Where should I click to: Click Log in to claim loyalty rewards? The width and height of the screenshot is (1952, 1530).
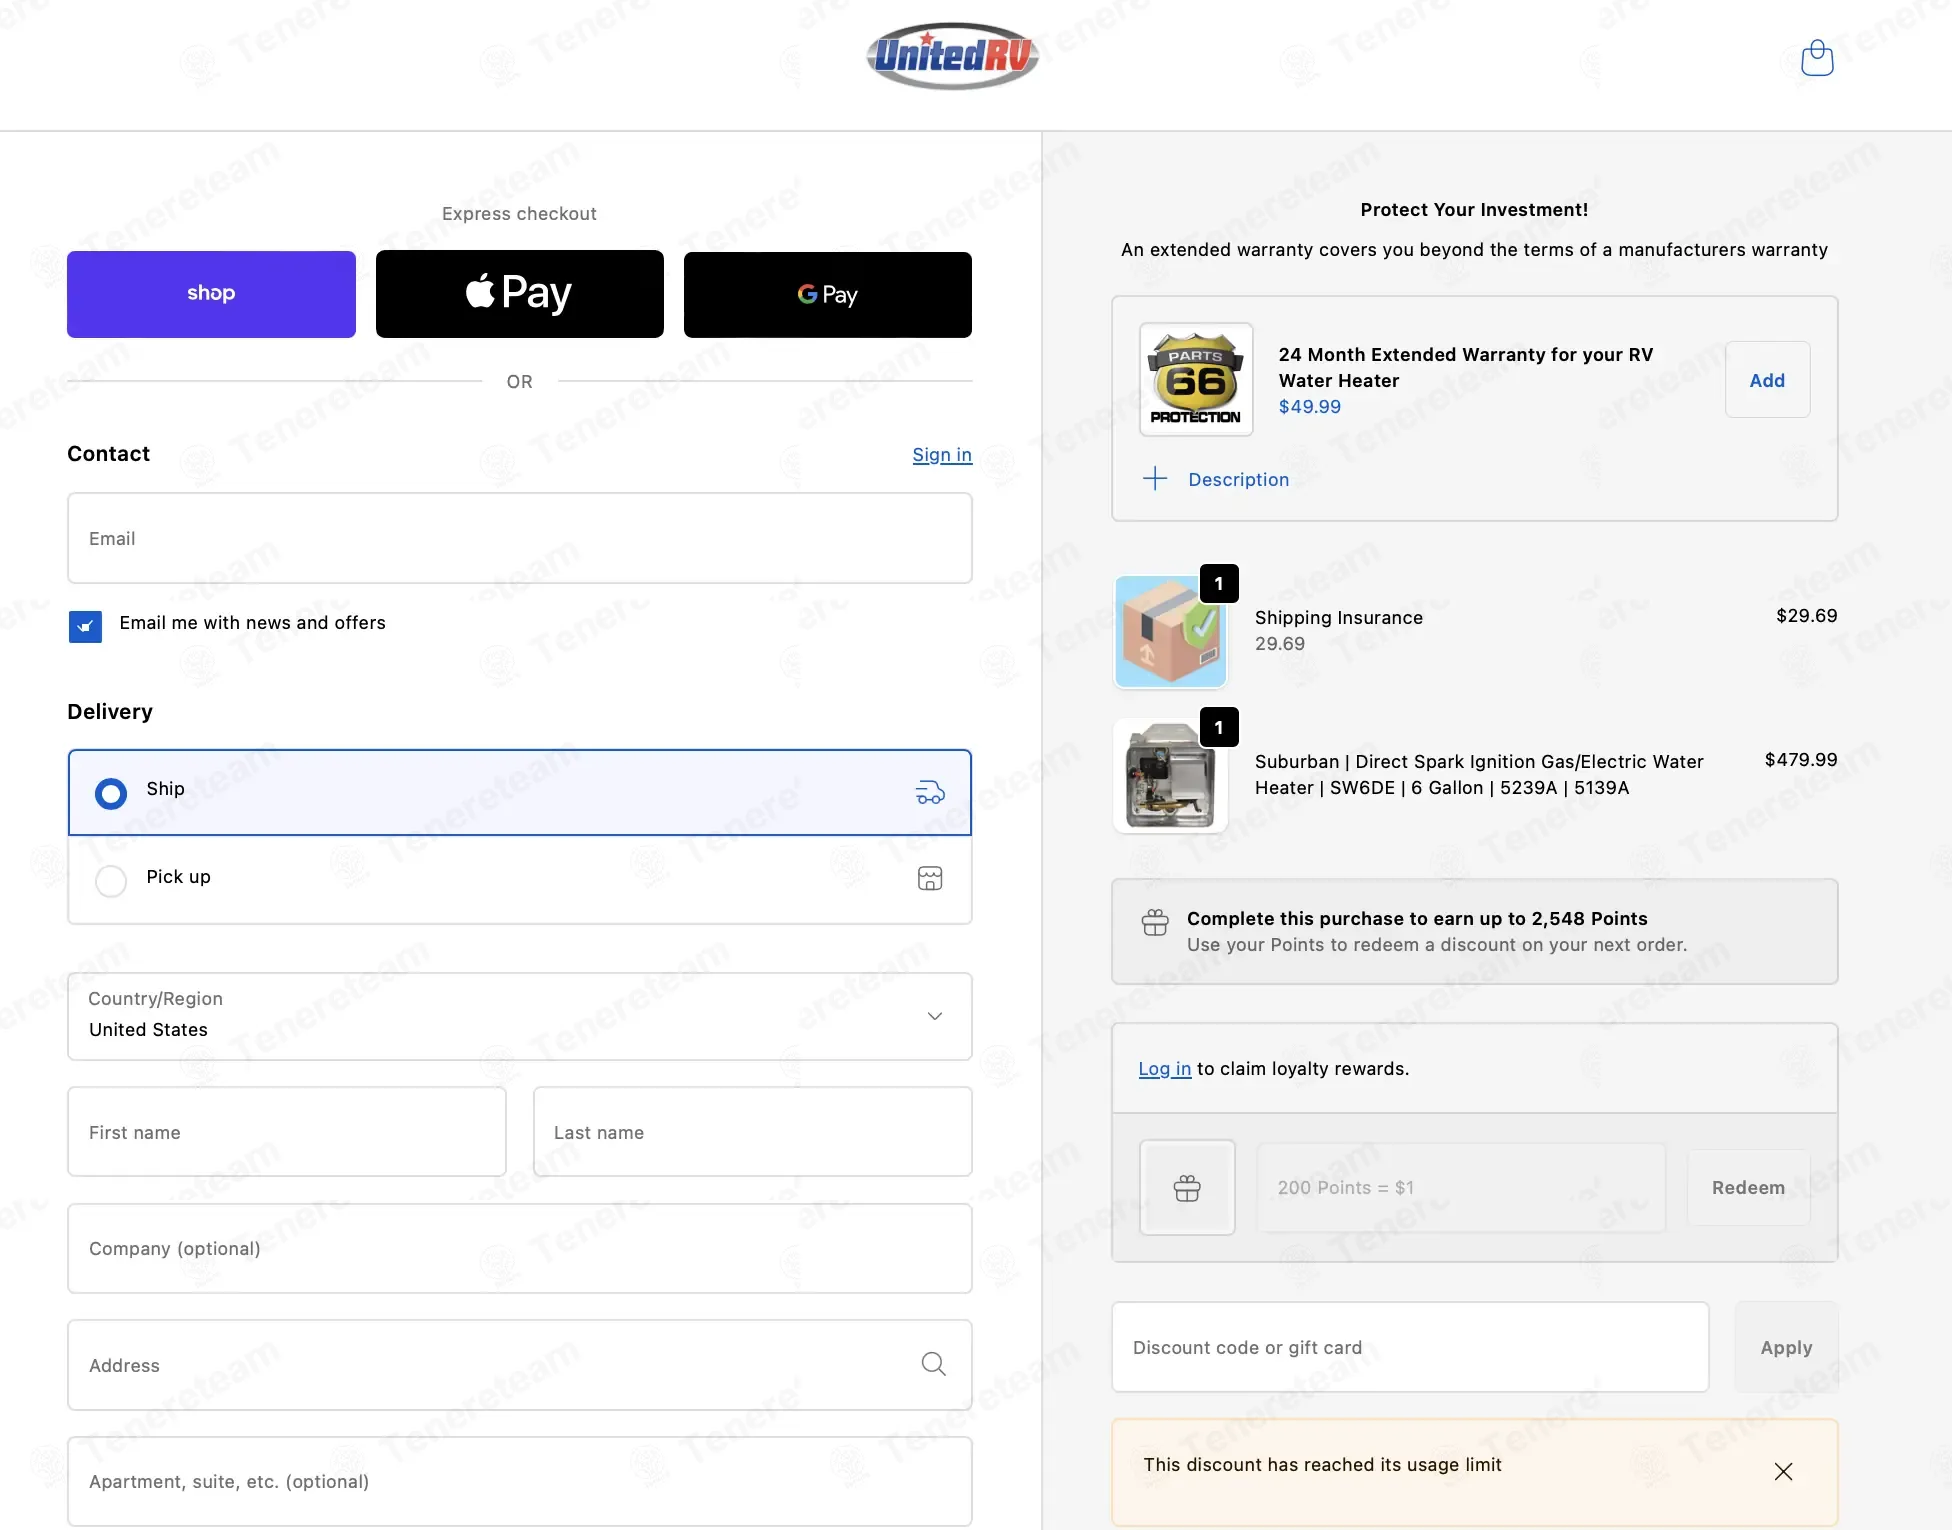point(1164,1069)
